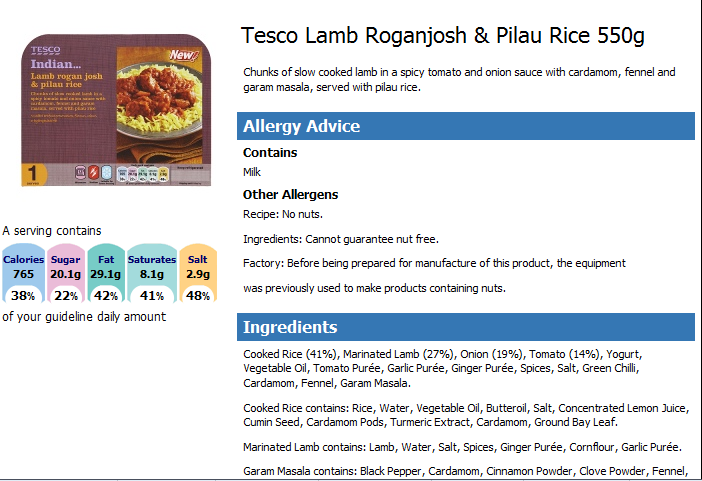Click the Salt 2.9g nutrition badge
Viewport: 702px width, 481px height.
click(x=198, y=273)
